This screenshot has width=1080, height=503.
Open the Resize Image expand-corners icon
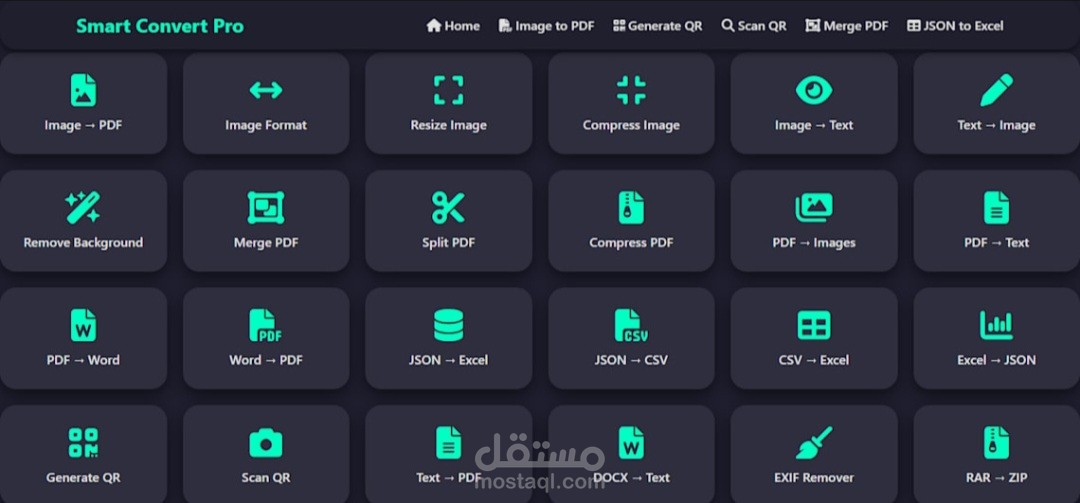[448, 90]
